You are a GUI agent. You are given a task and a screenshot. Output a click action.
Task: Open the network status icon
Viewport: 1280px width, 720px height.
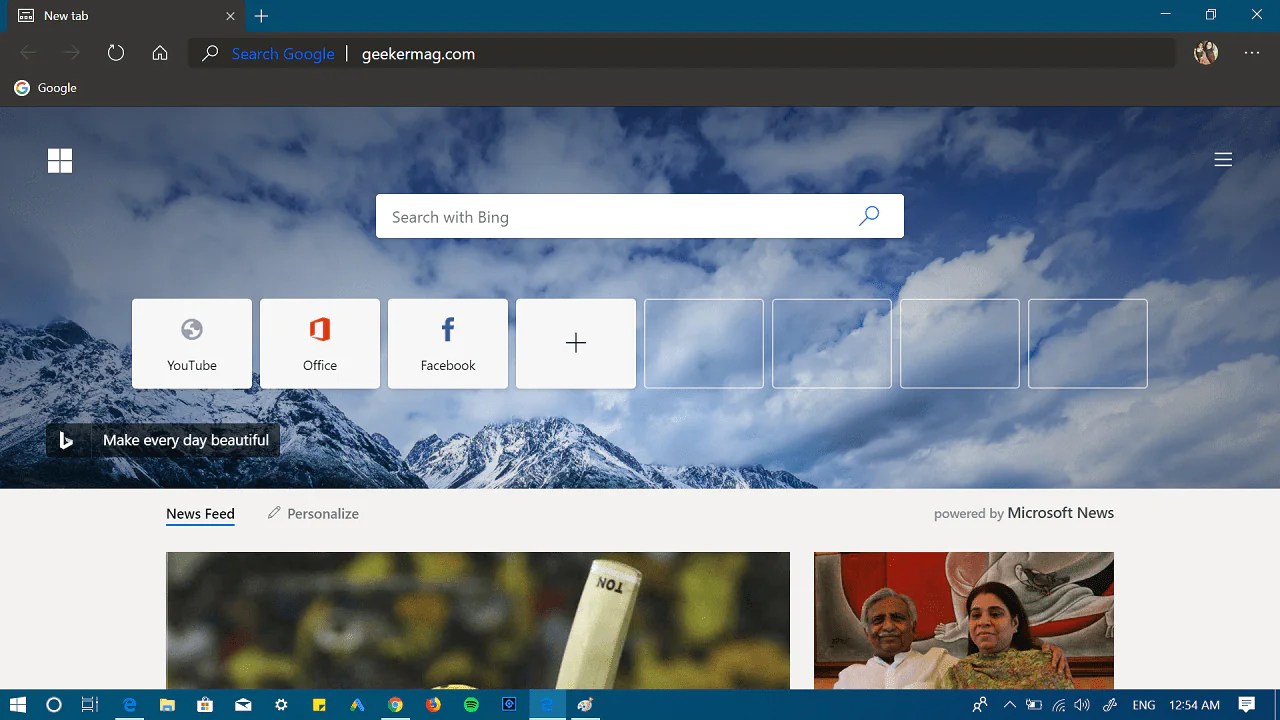(x=1058, y=704)
